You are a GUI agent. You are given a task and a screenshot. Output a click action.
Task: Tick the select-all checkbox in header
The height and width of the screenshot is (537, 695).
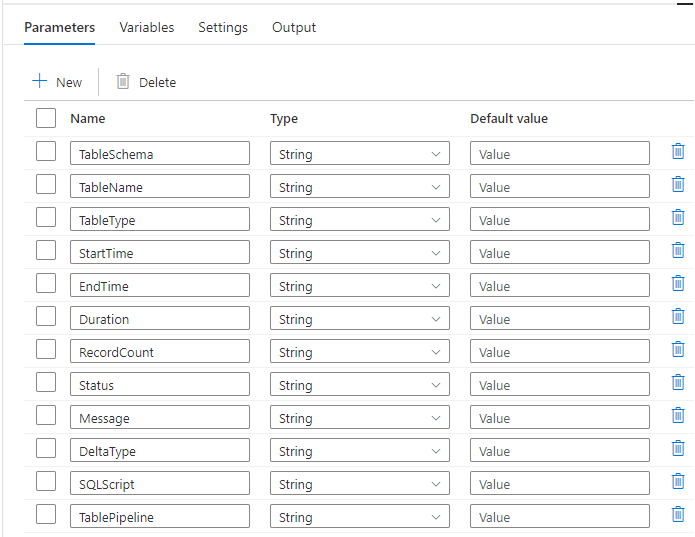tap(46, 118)
